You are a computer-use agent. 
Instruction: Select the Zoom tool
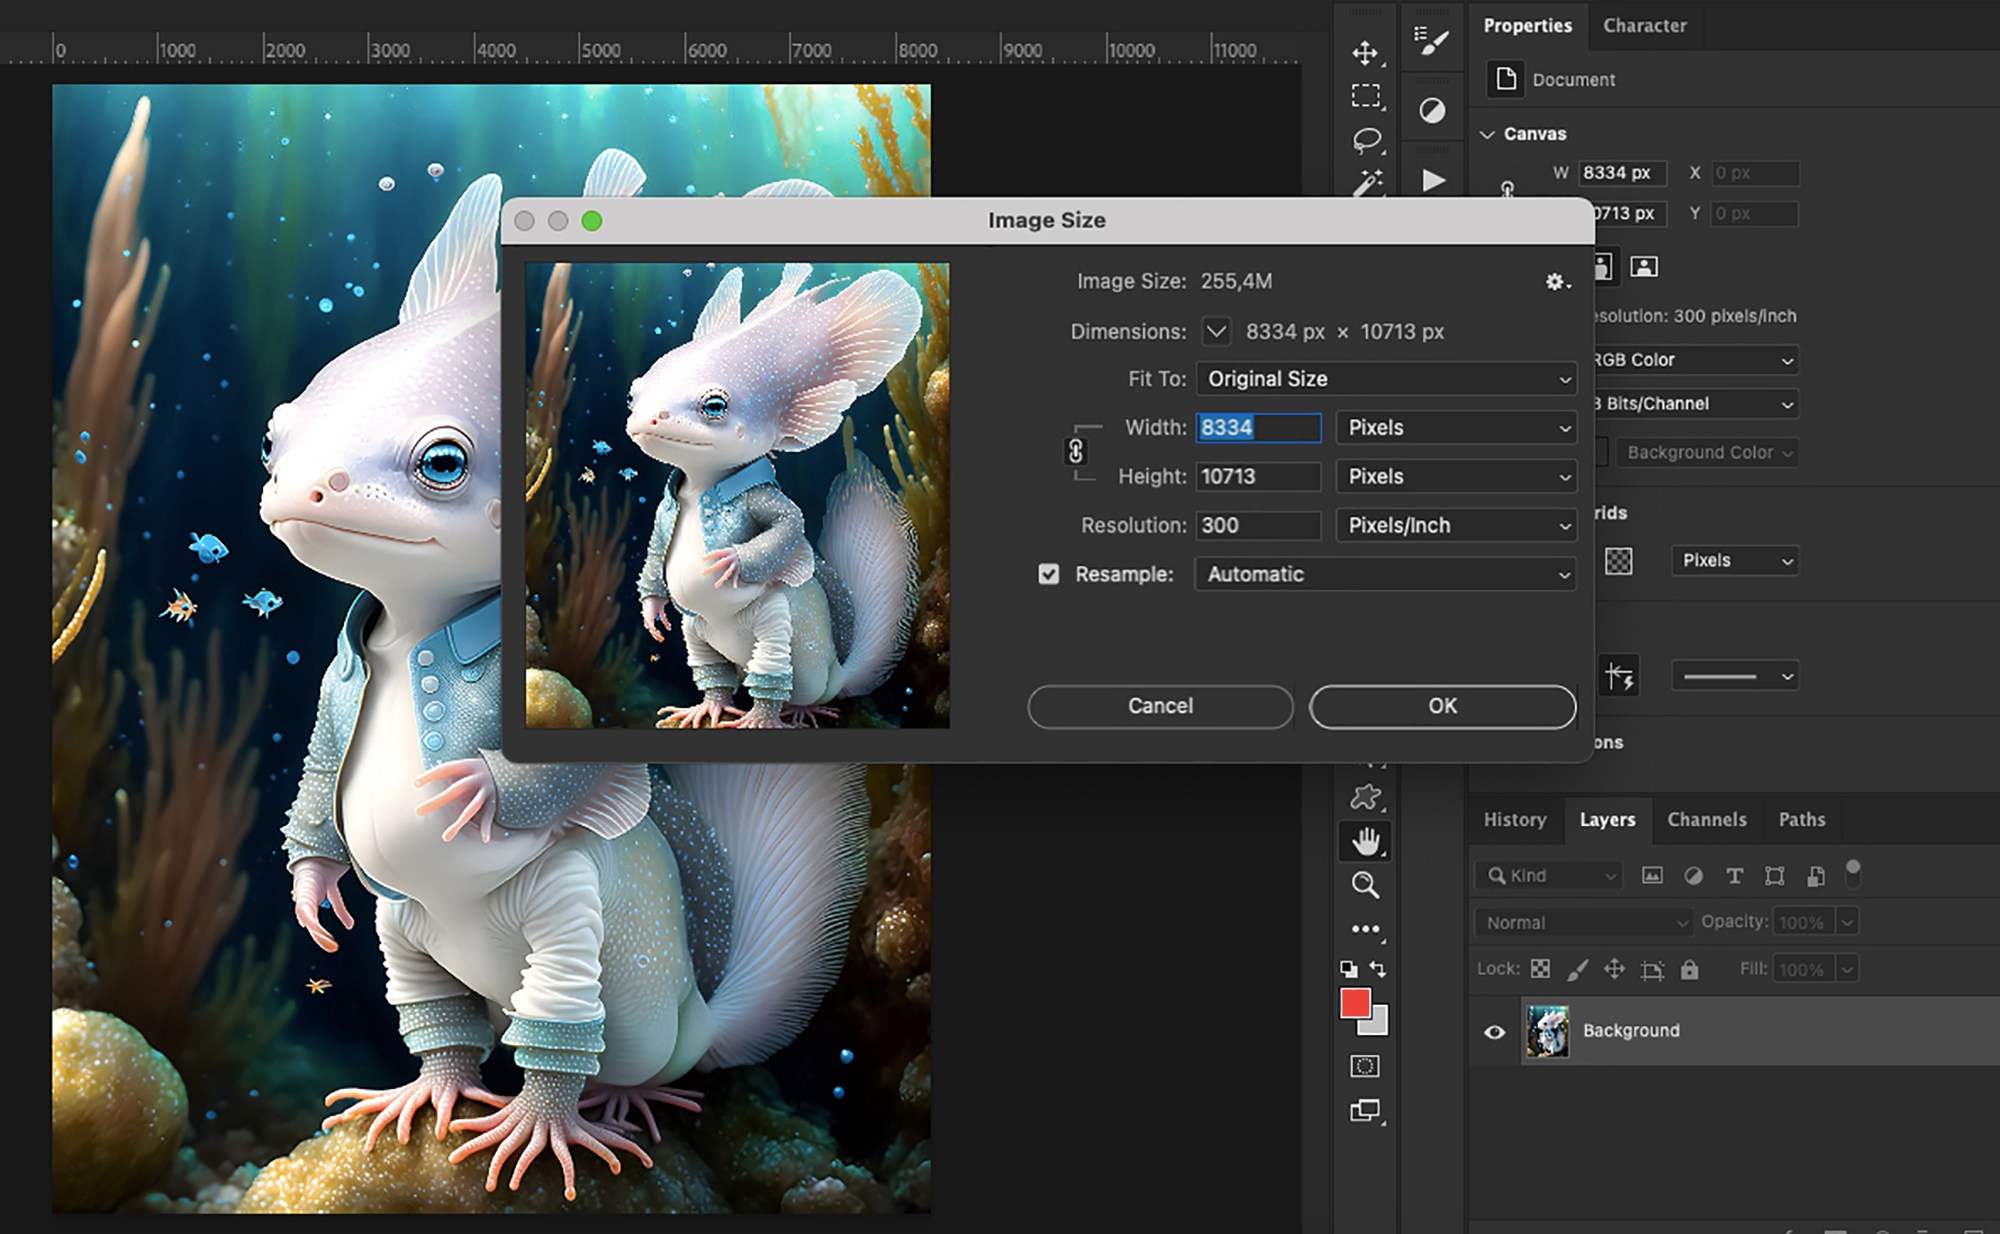coord(1366,886)
